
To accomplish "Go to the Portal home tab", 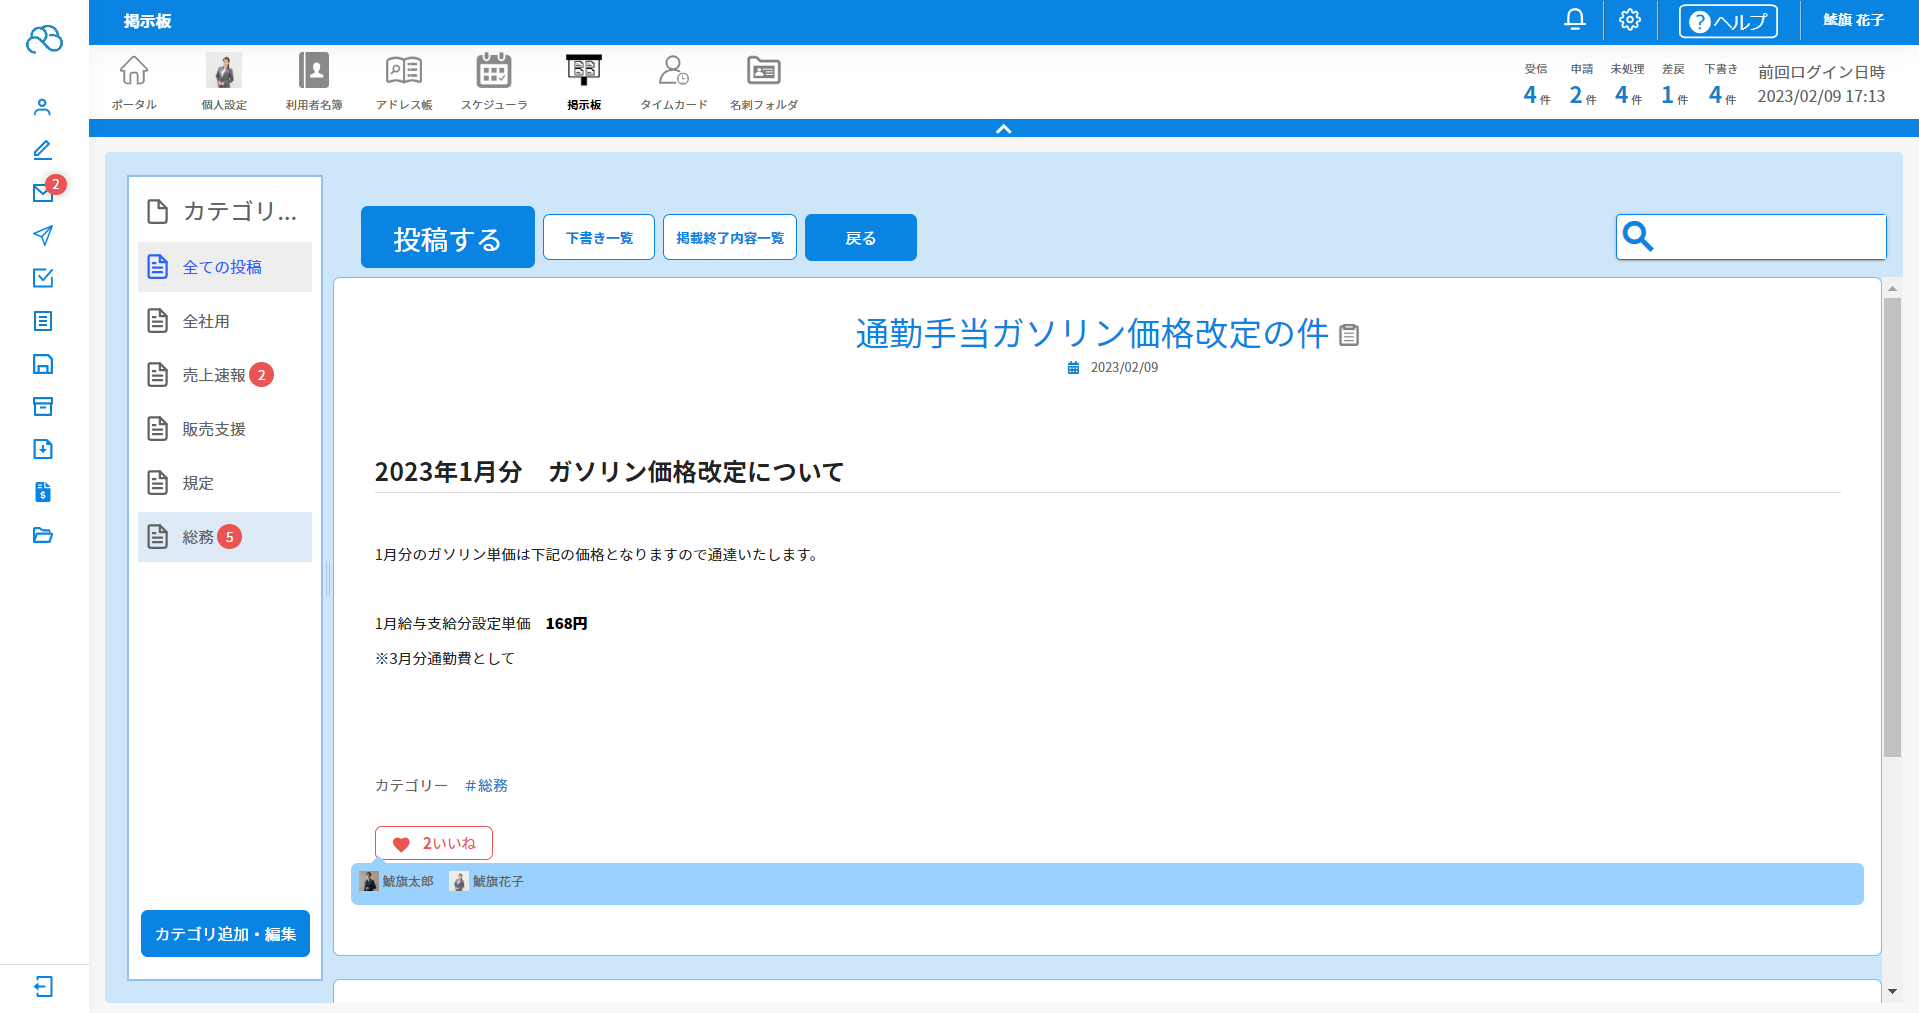I will point(134,81).
